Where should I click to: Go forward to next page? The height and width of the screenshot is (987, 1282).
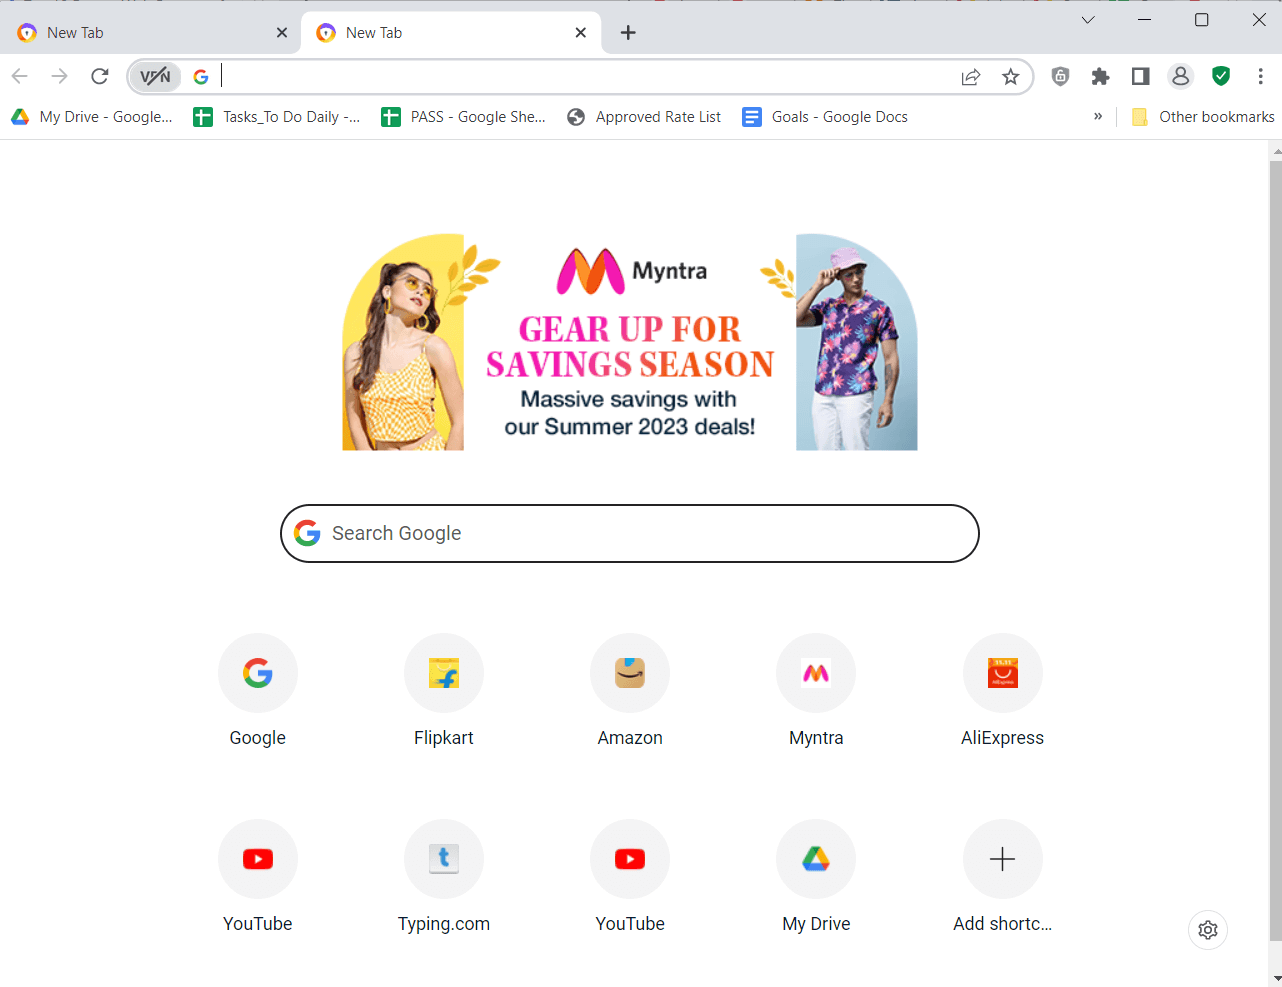point(60,76)
